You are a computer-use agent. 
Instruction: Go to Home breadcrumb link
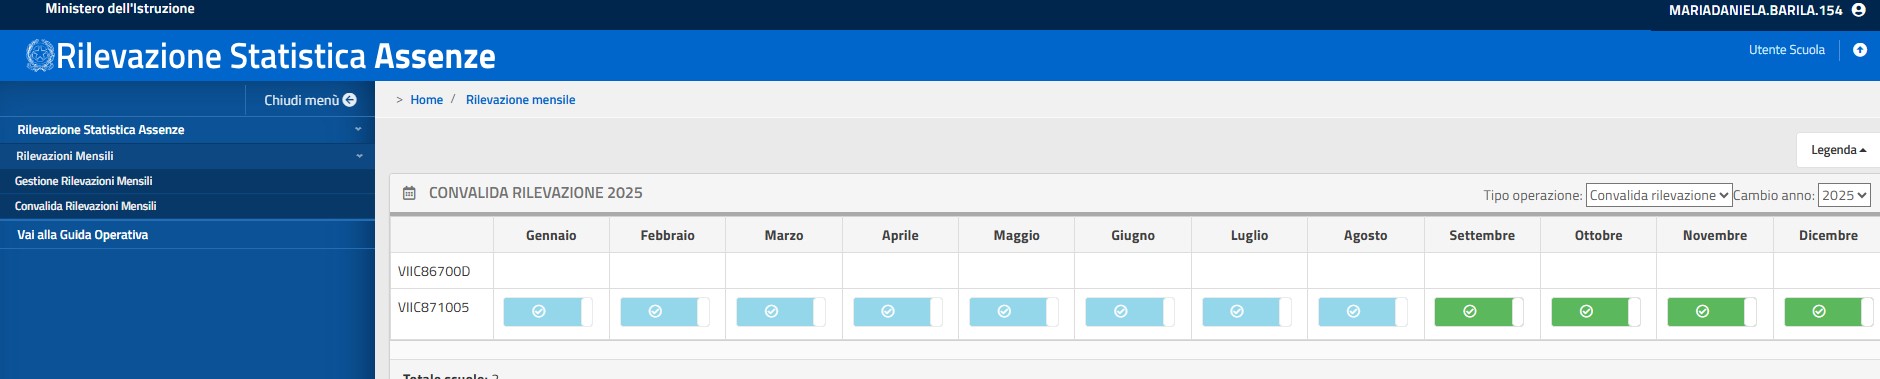click(426, 100)
